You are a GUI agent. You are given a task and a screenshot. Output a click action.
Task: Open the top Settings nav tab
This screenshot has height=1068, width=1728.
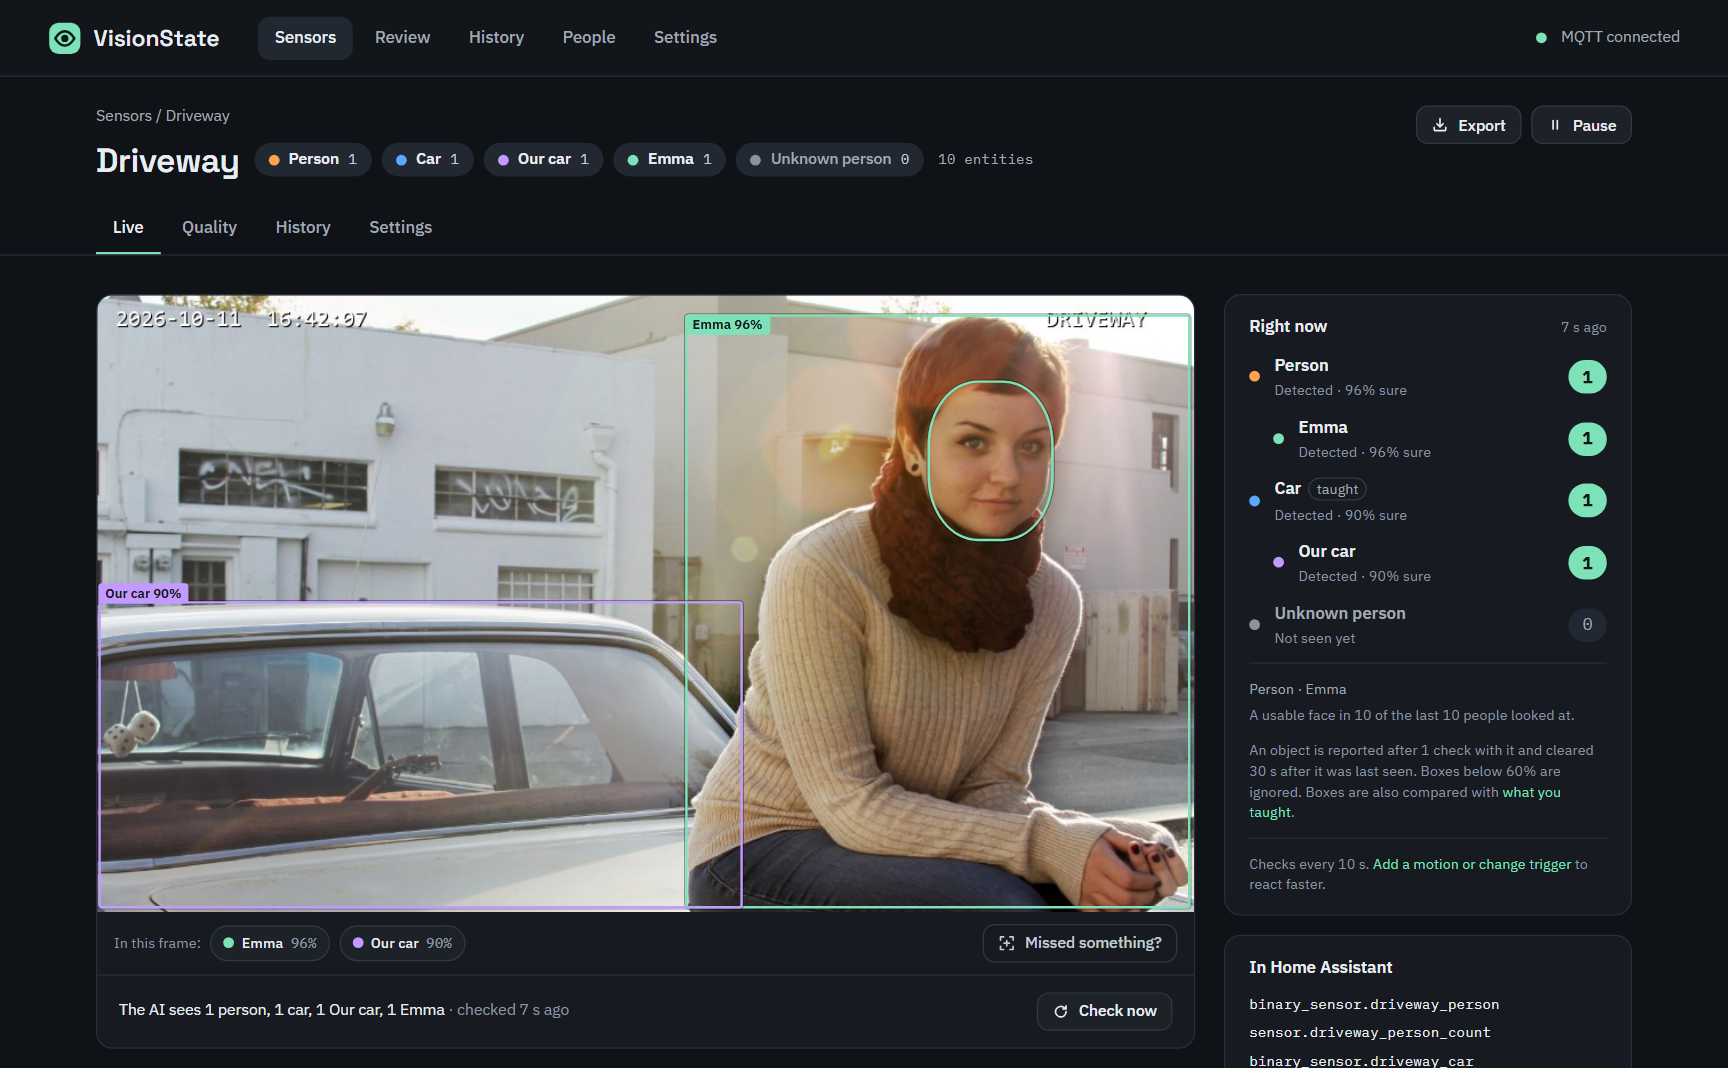coord(685,37)
